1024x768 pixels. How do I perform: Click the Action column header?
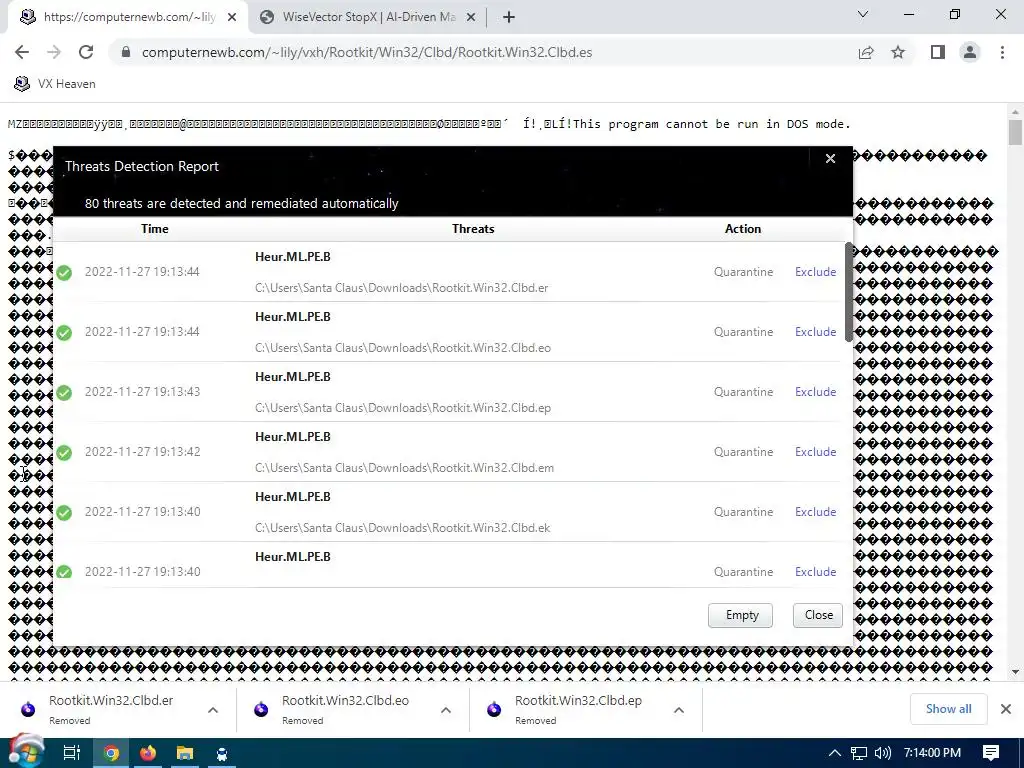click(743, 229)
